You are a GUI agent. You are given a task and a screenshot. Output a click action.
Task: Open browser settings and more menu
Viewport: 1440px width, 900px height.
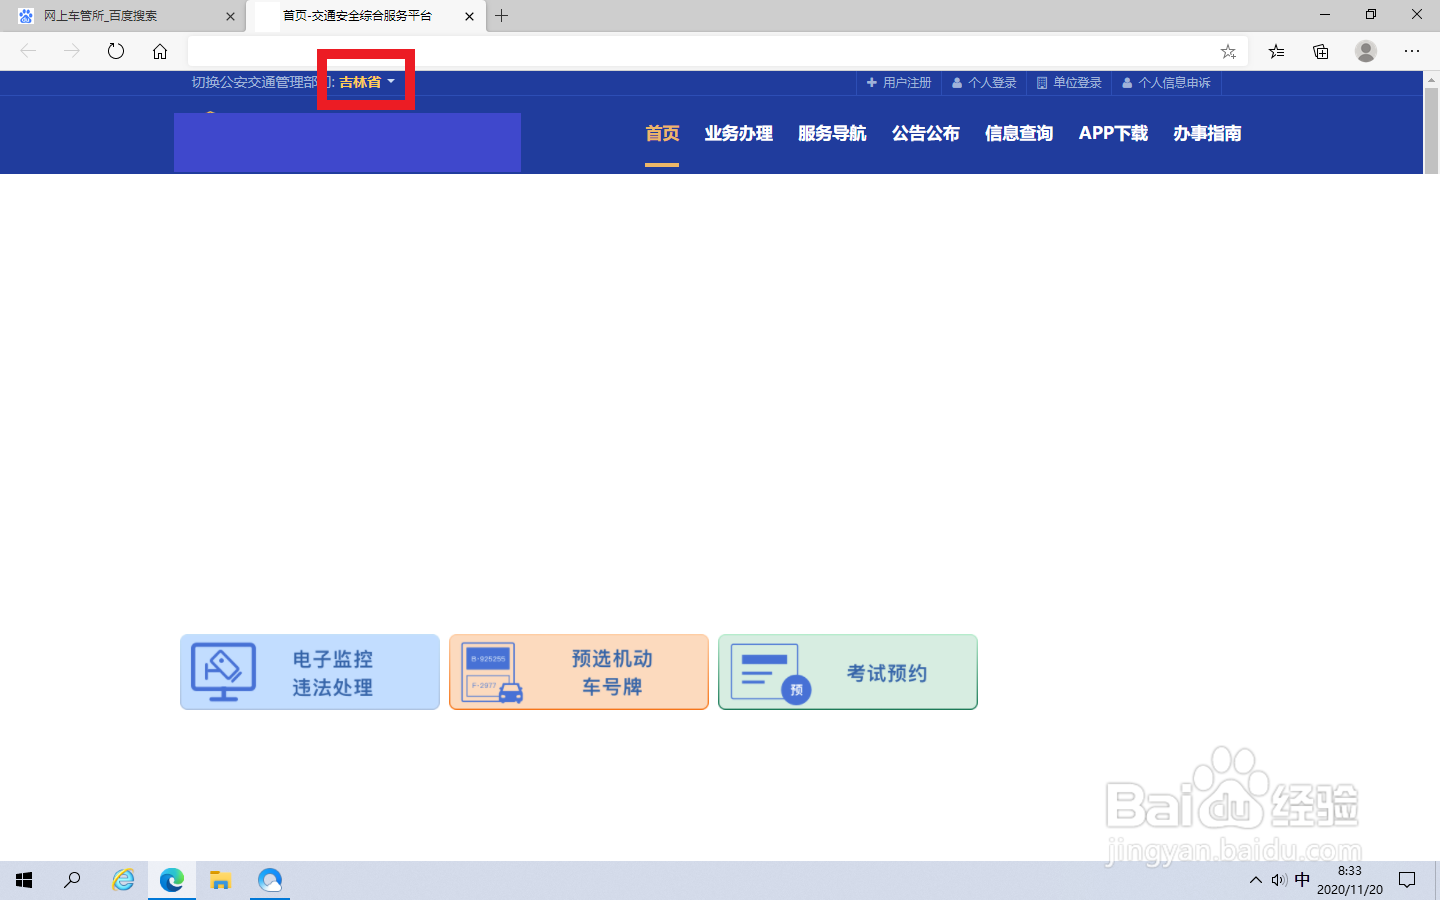pyautogui.click(x=1411, y=51)
